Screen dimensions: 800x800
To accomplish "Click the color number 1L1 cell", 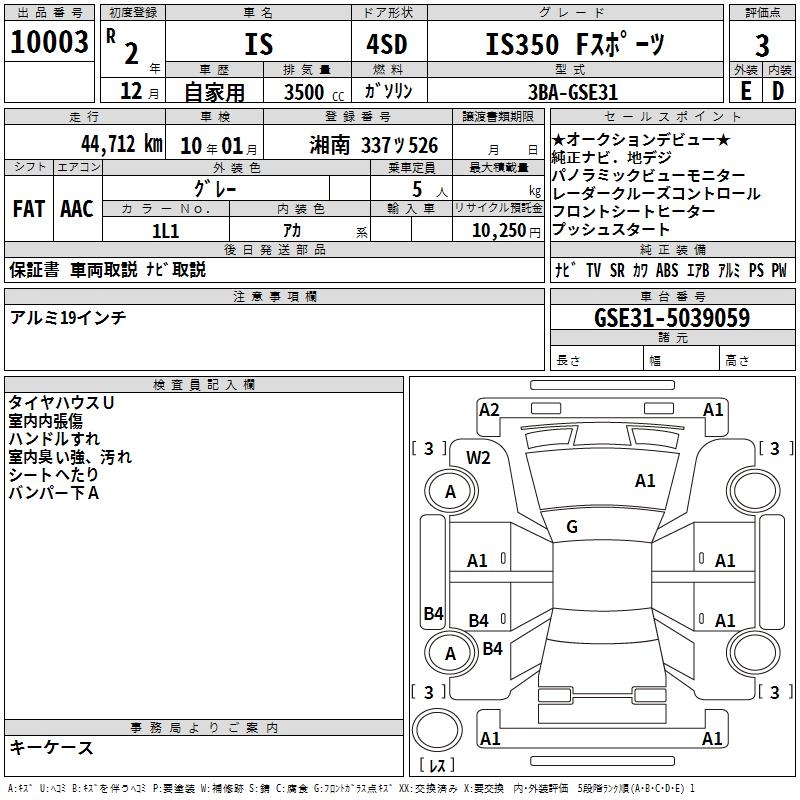I will (x=166, y=230).
